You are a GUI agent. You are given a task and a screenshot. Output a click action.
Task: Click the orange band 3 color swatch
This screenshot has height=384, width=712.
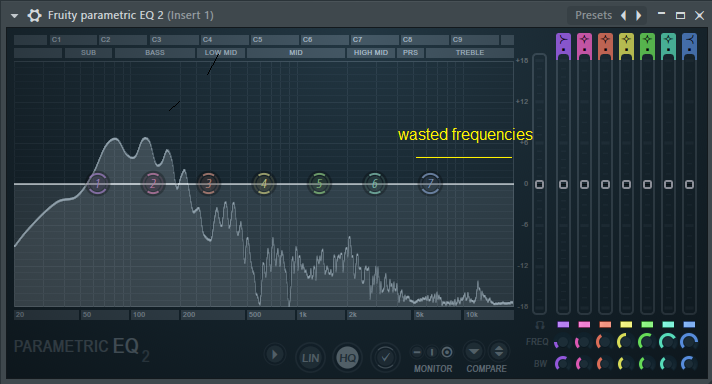pos(605,325)
